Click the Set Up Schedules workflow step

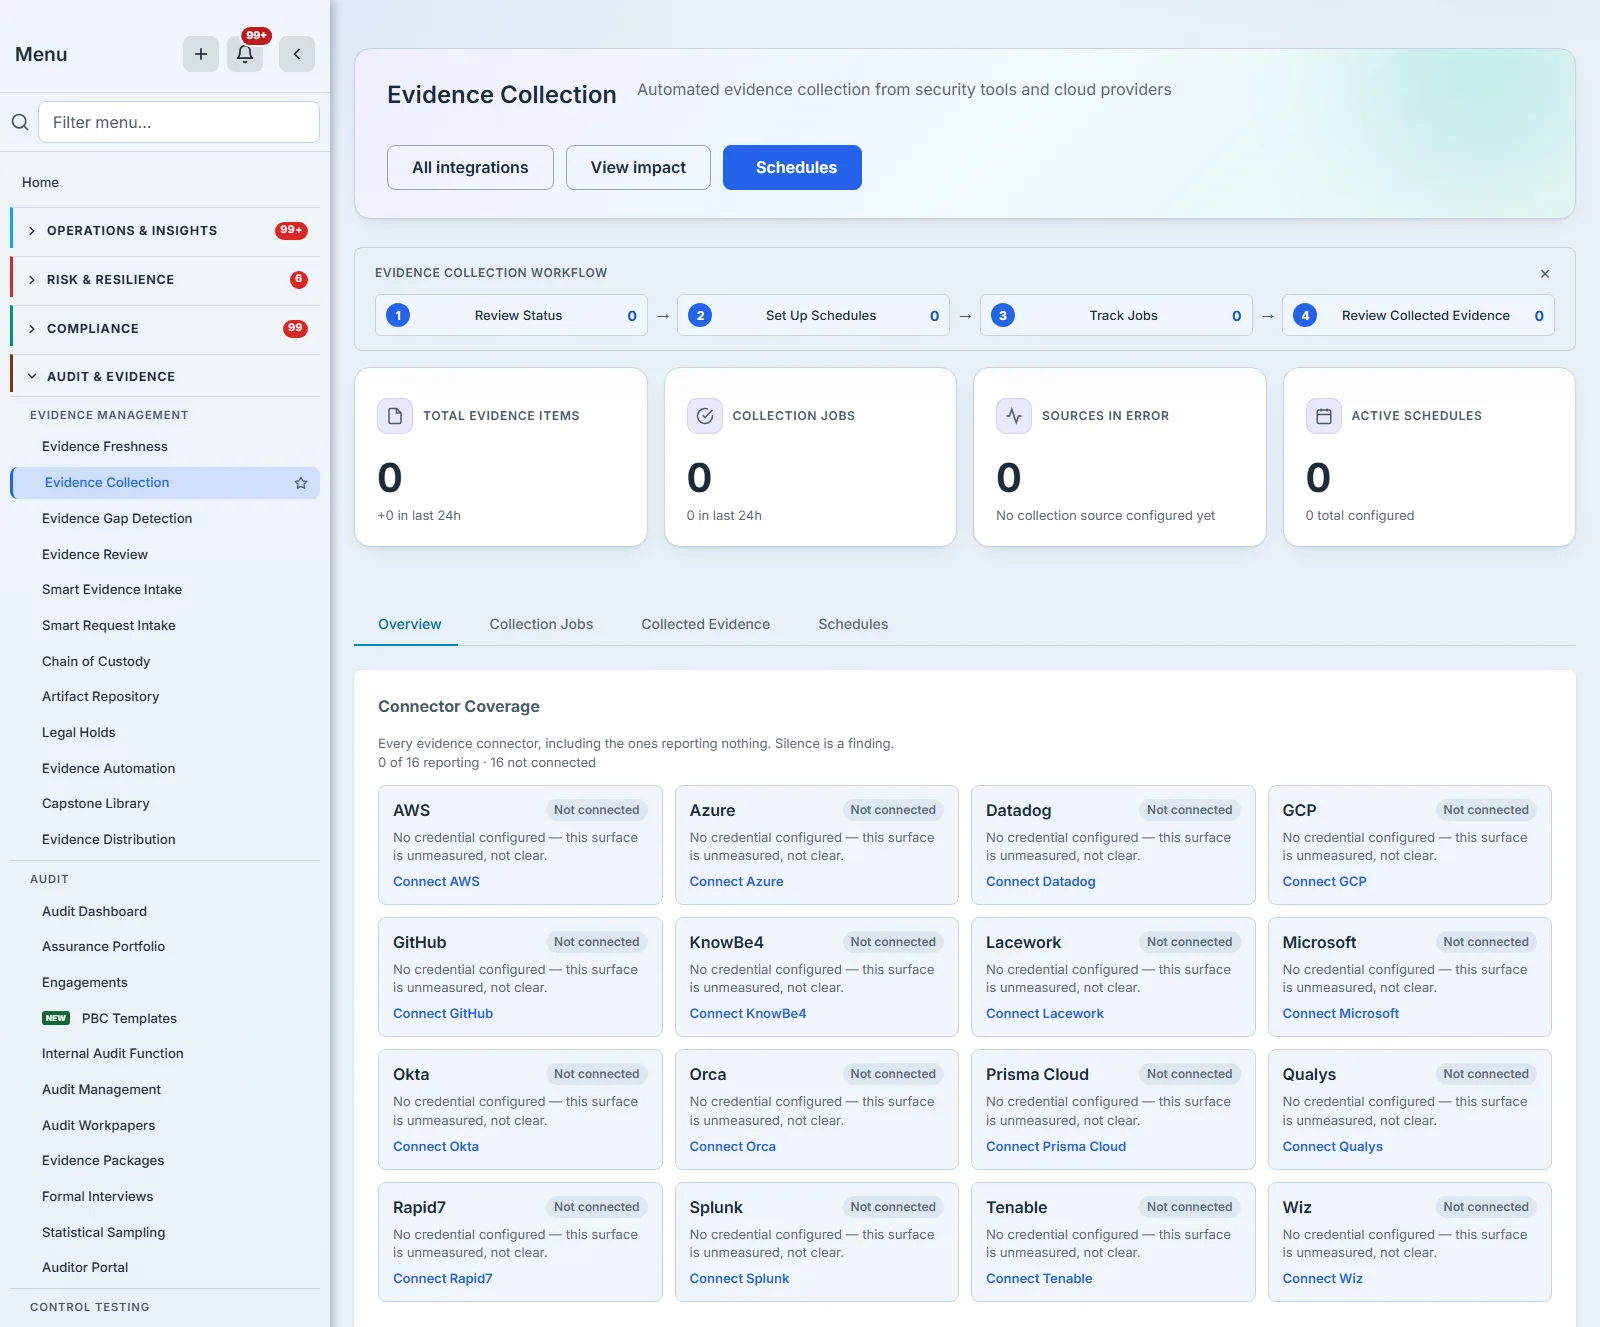(813, 316)
